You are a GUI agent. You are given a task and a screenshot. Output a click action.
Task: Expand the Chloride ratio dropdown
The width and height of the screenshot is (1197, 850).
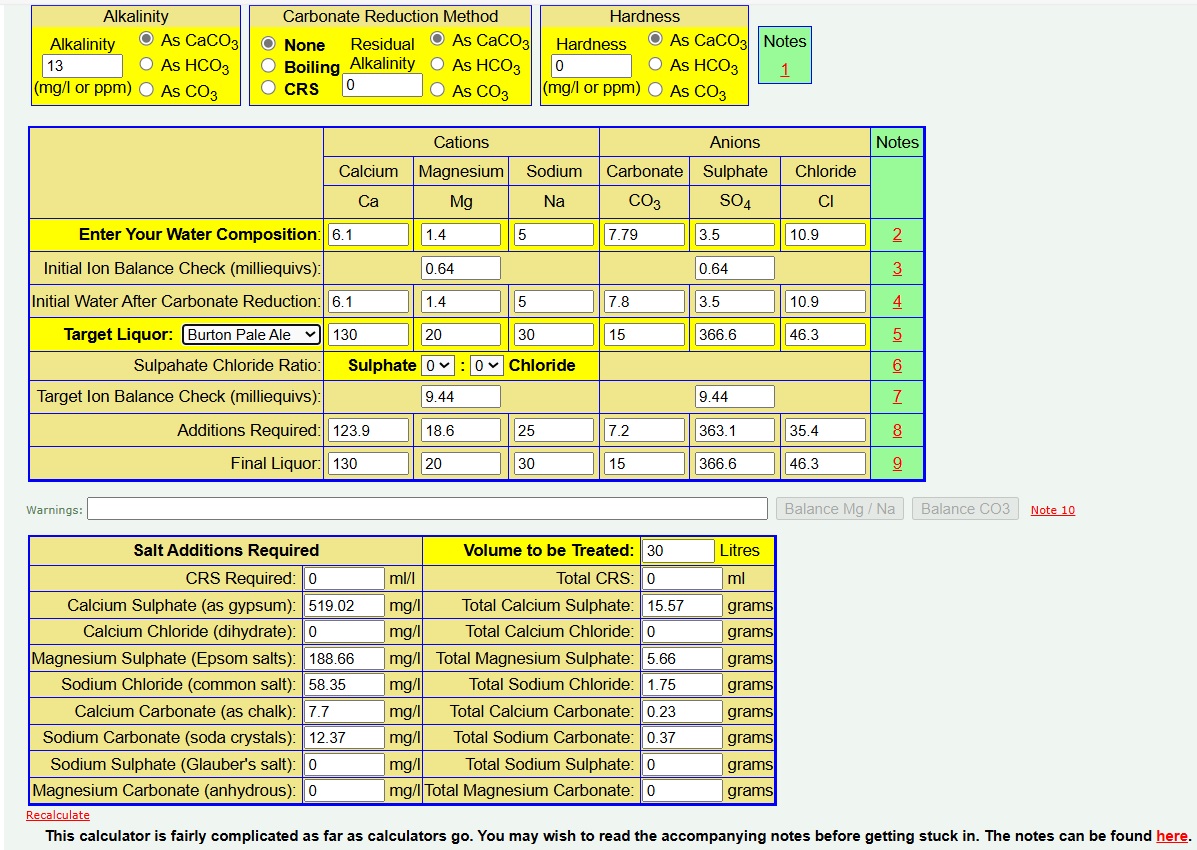click(486, 366)
